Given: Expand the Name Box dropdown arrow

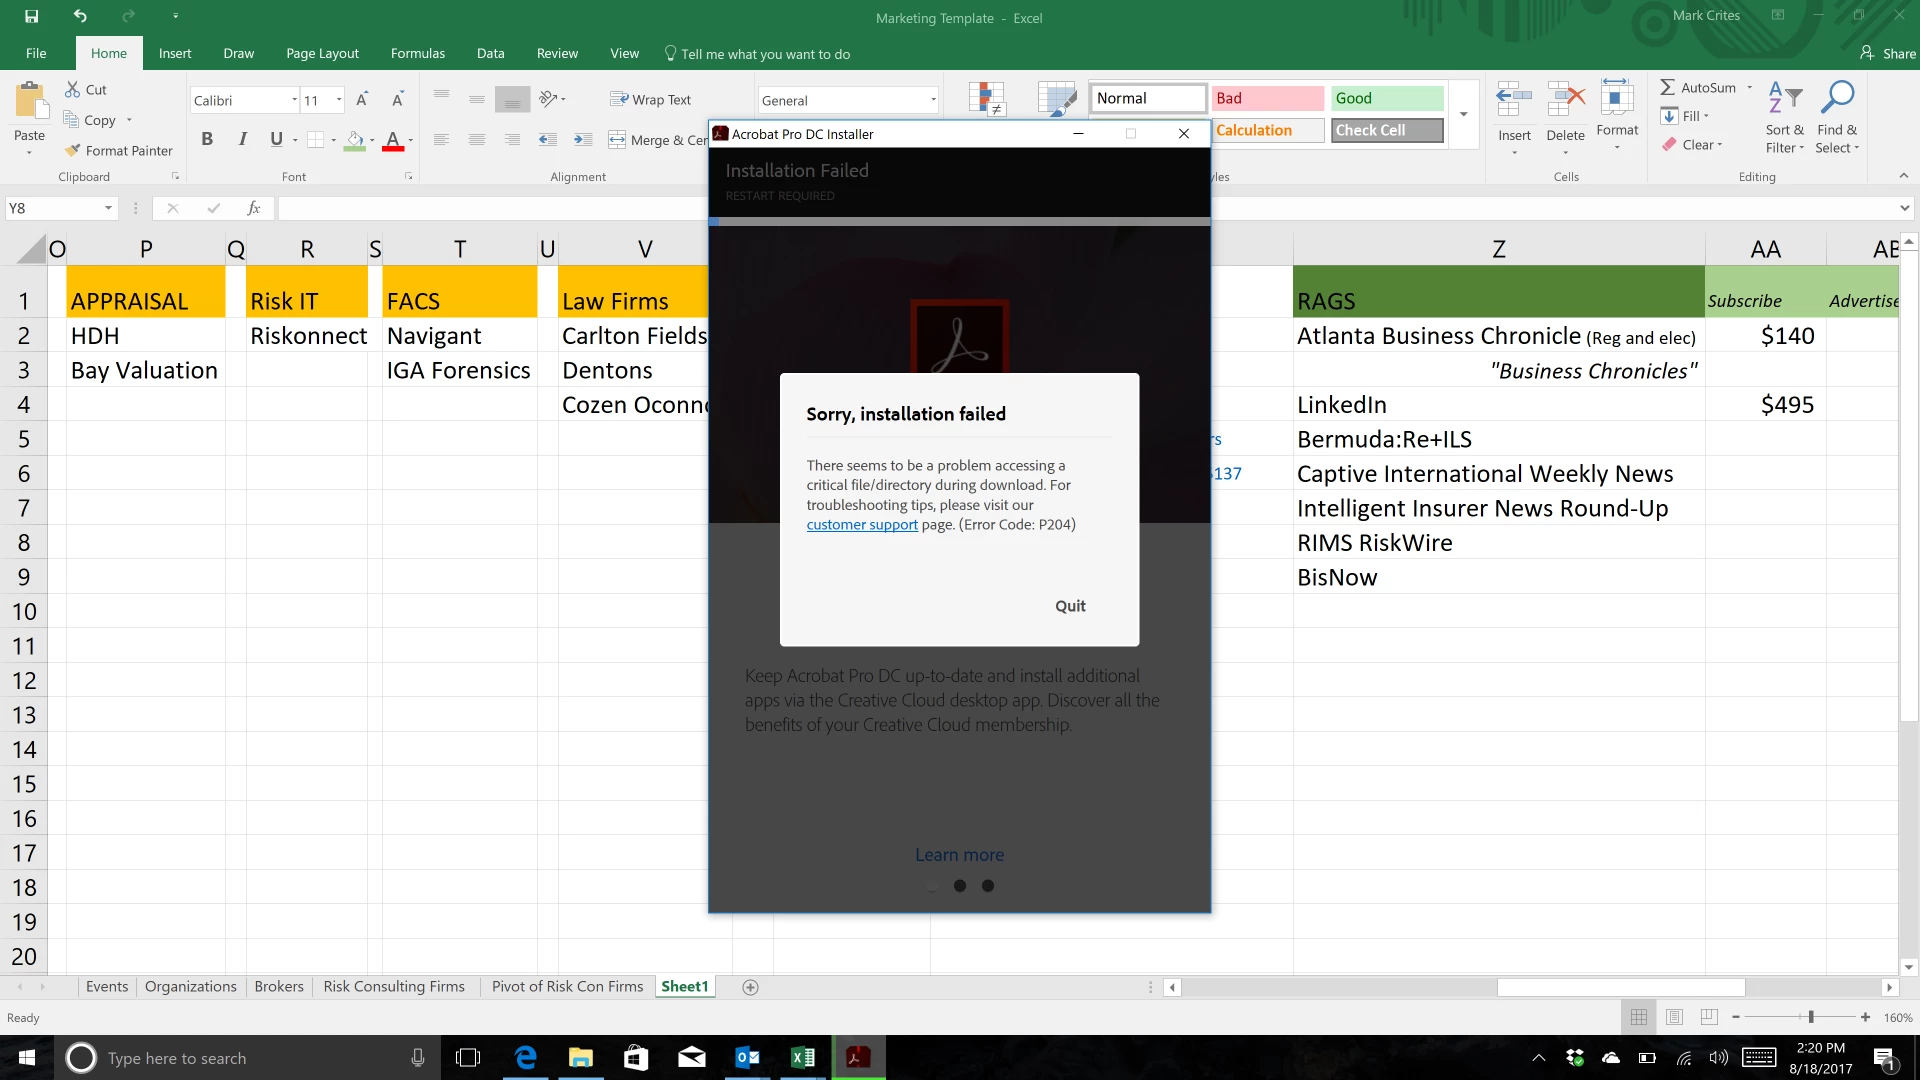Looking at the screenshot, I should [x=108, y=208].
